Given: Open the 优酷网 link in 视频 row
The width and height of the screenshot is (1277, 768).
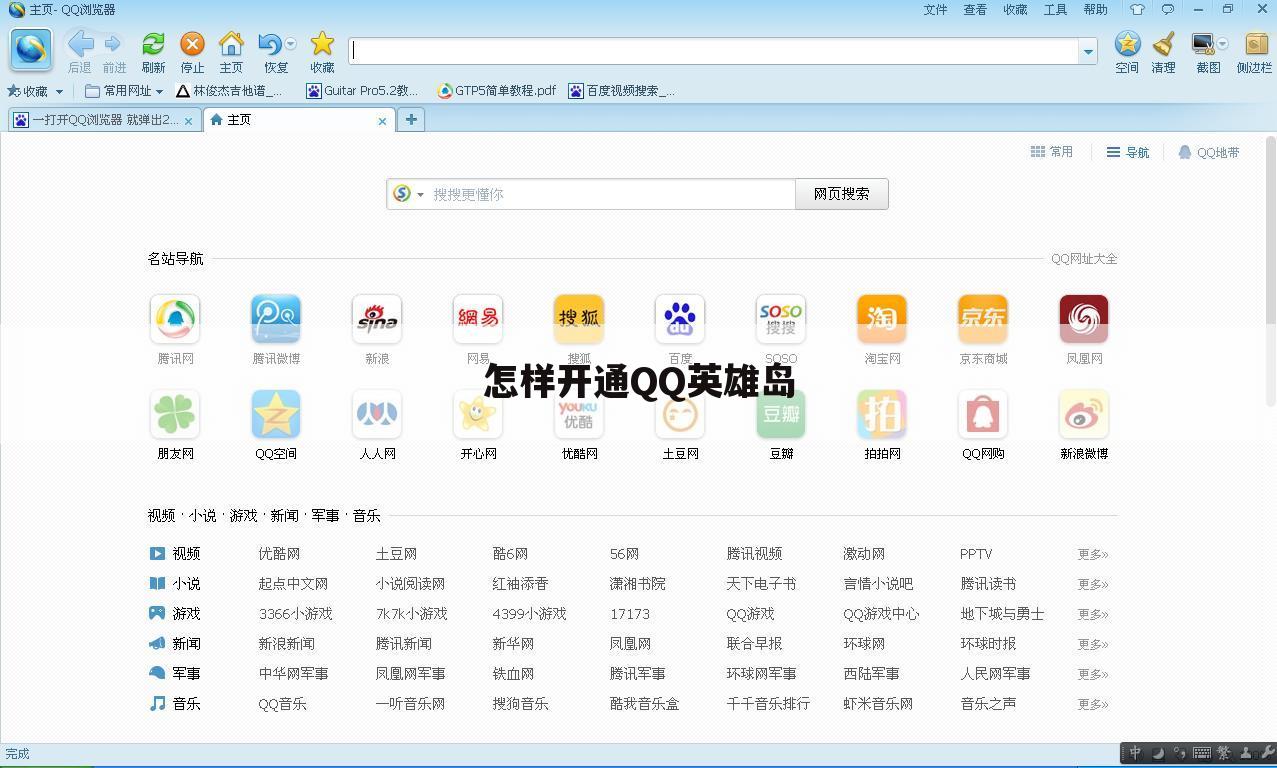Looking at the screenshot, I should 279,554.
